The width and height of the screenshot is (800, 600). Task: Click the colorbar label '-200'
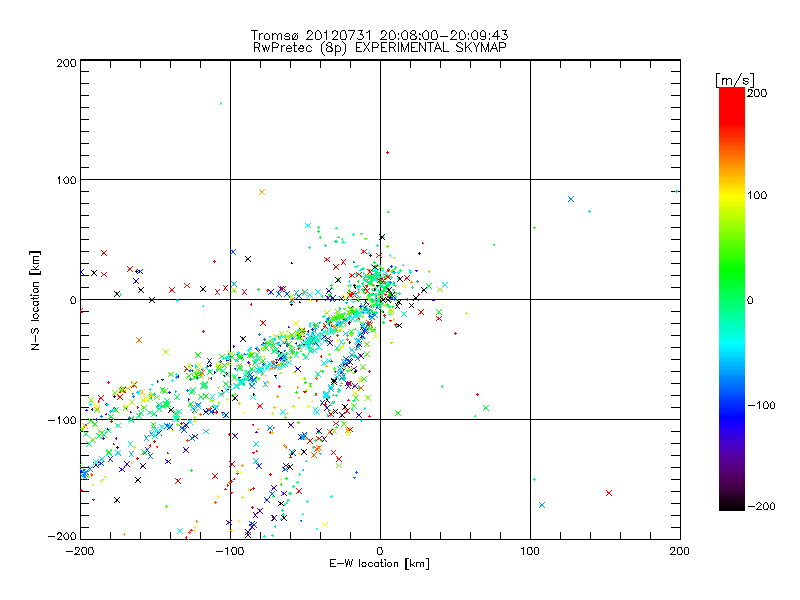point(761,506)
